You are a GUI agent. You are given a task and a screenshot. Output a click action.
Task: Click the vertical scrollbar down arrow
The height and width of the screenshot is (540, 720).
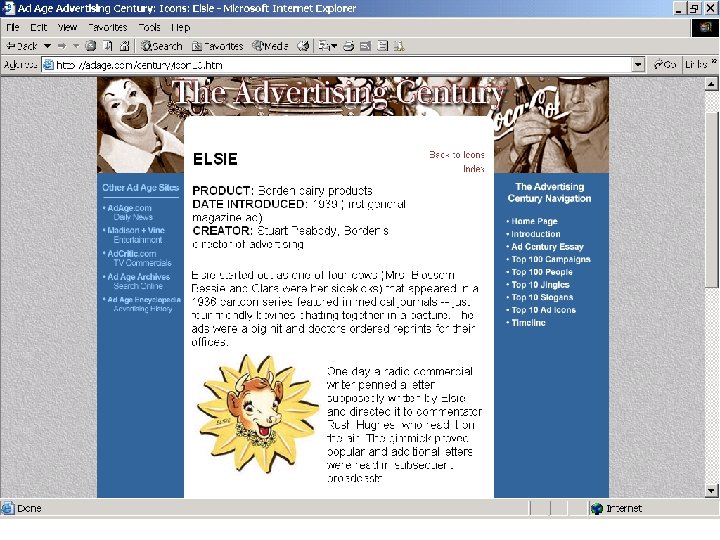[x=711, y=491]
